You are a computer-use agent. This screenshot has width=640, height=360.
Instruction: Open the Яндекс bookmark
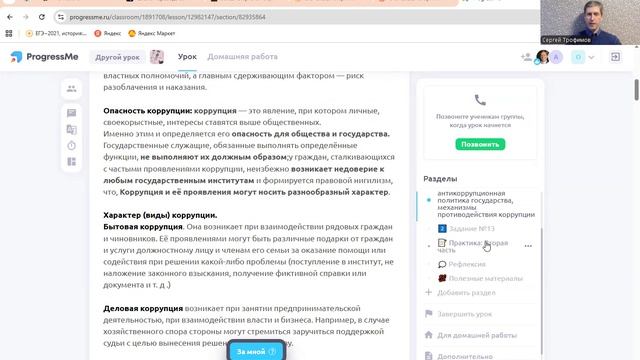(x=108, y=33)
